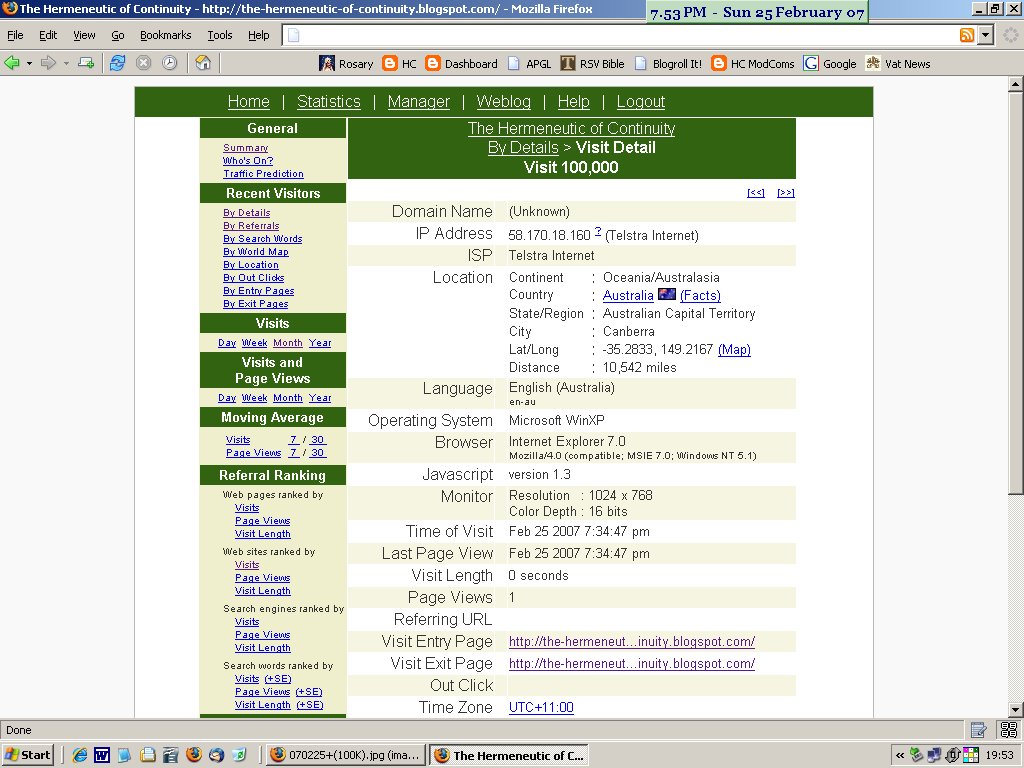The image size is (1024, 768).
Task: Click the Who's On? sidebar link
Action: [248, 161]
